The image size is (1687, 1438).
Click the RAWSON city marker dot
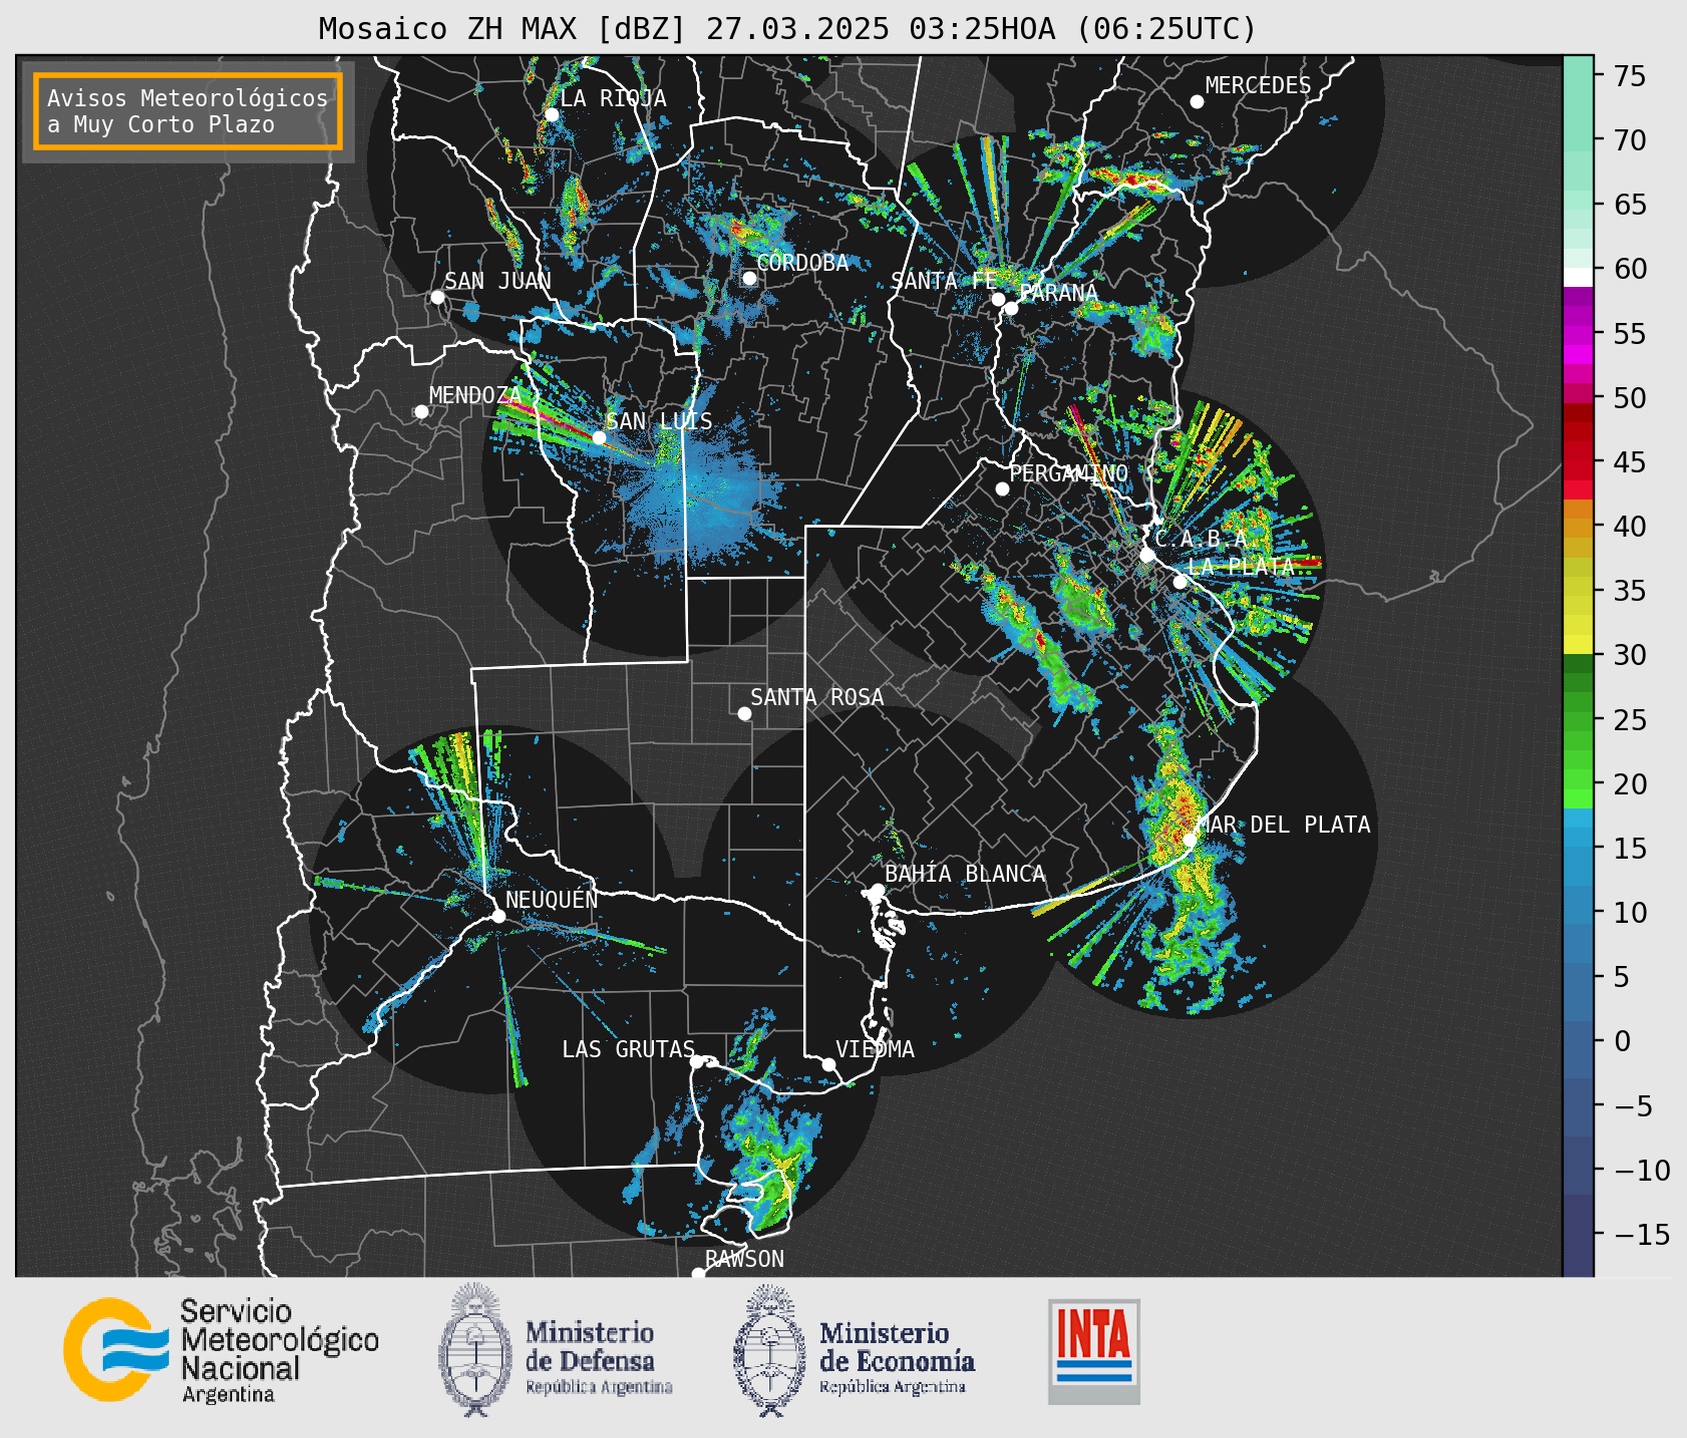(x=698, y=1274)
